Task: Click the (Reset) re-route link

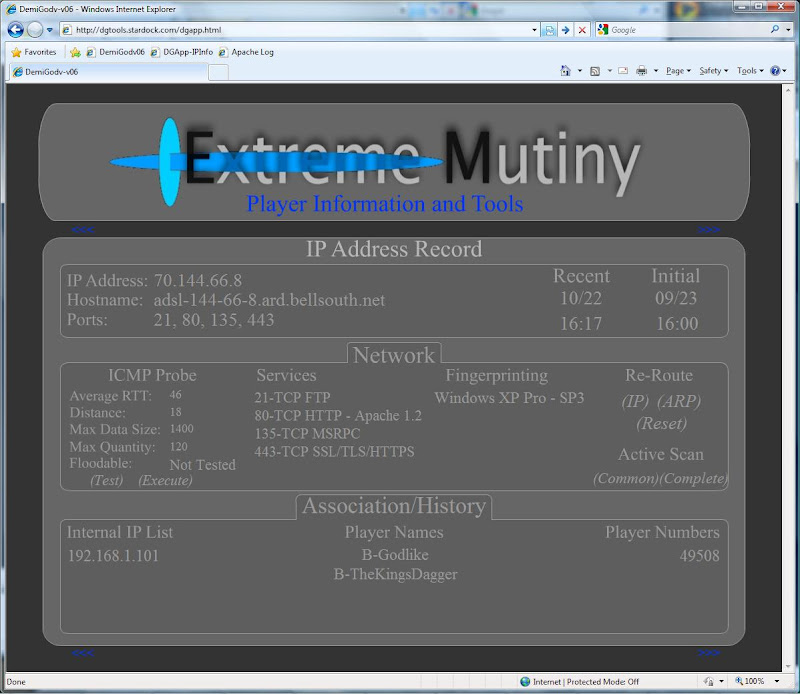Action: click(x=661, y=424)
